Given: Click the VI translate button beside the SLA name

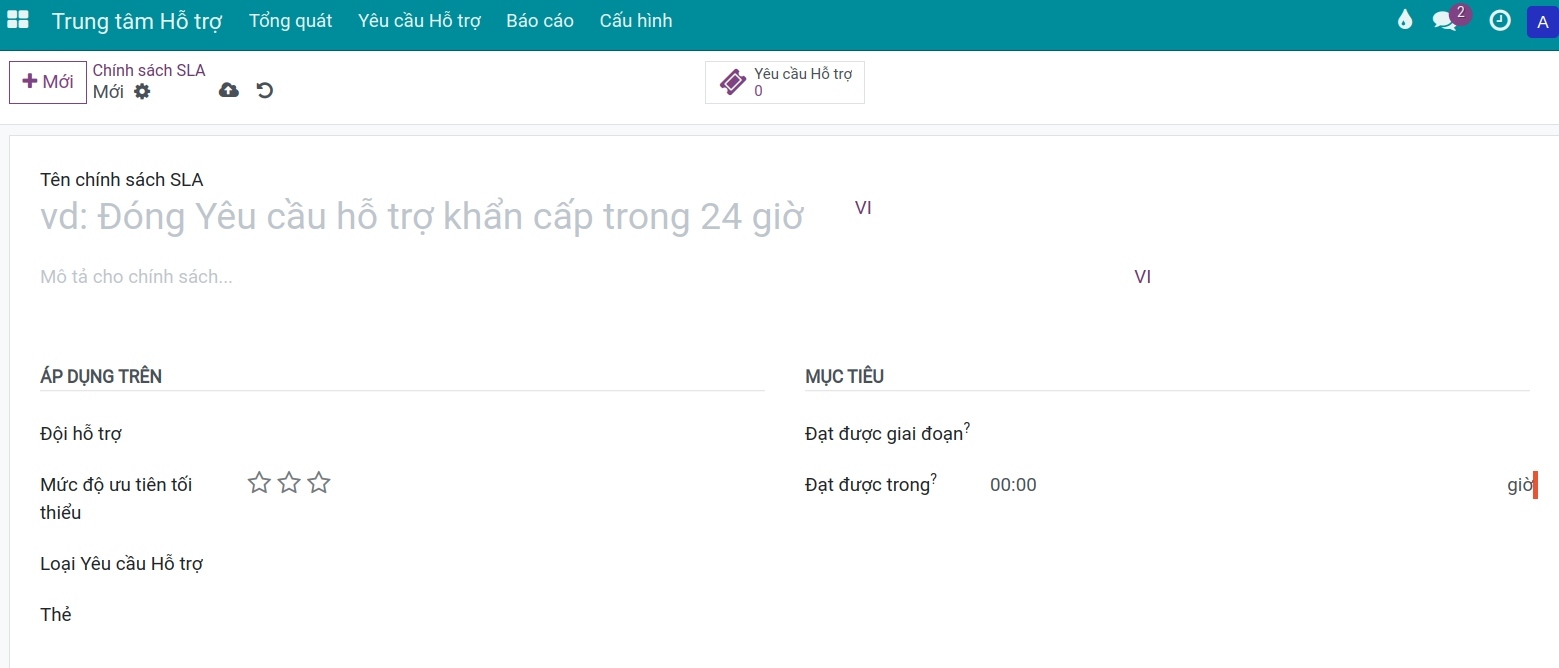Looking at the screenshot, I should click(x=863, y=208).
